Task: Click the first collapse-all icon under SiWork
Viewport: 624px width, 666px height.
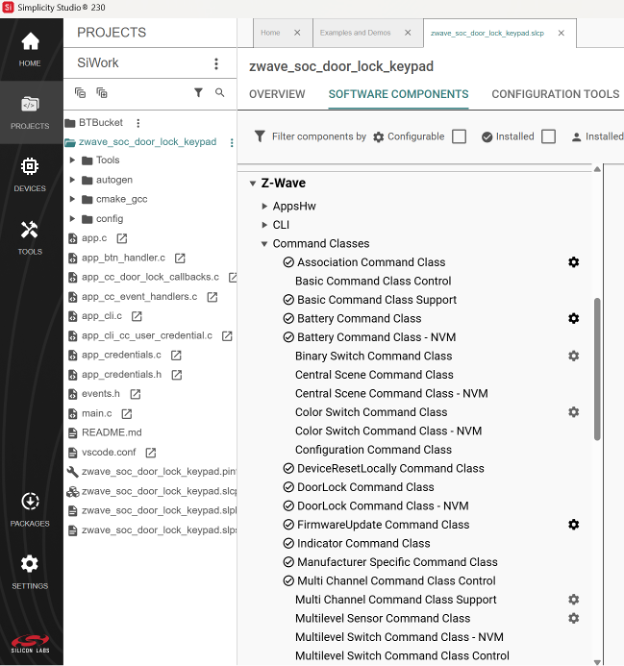Action: (80, 93)
